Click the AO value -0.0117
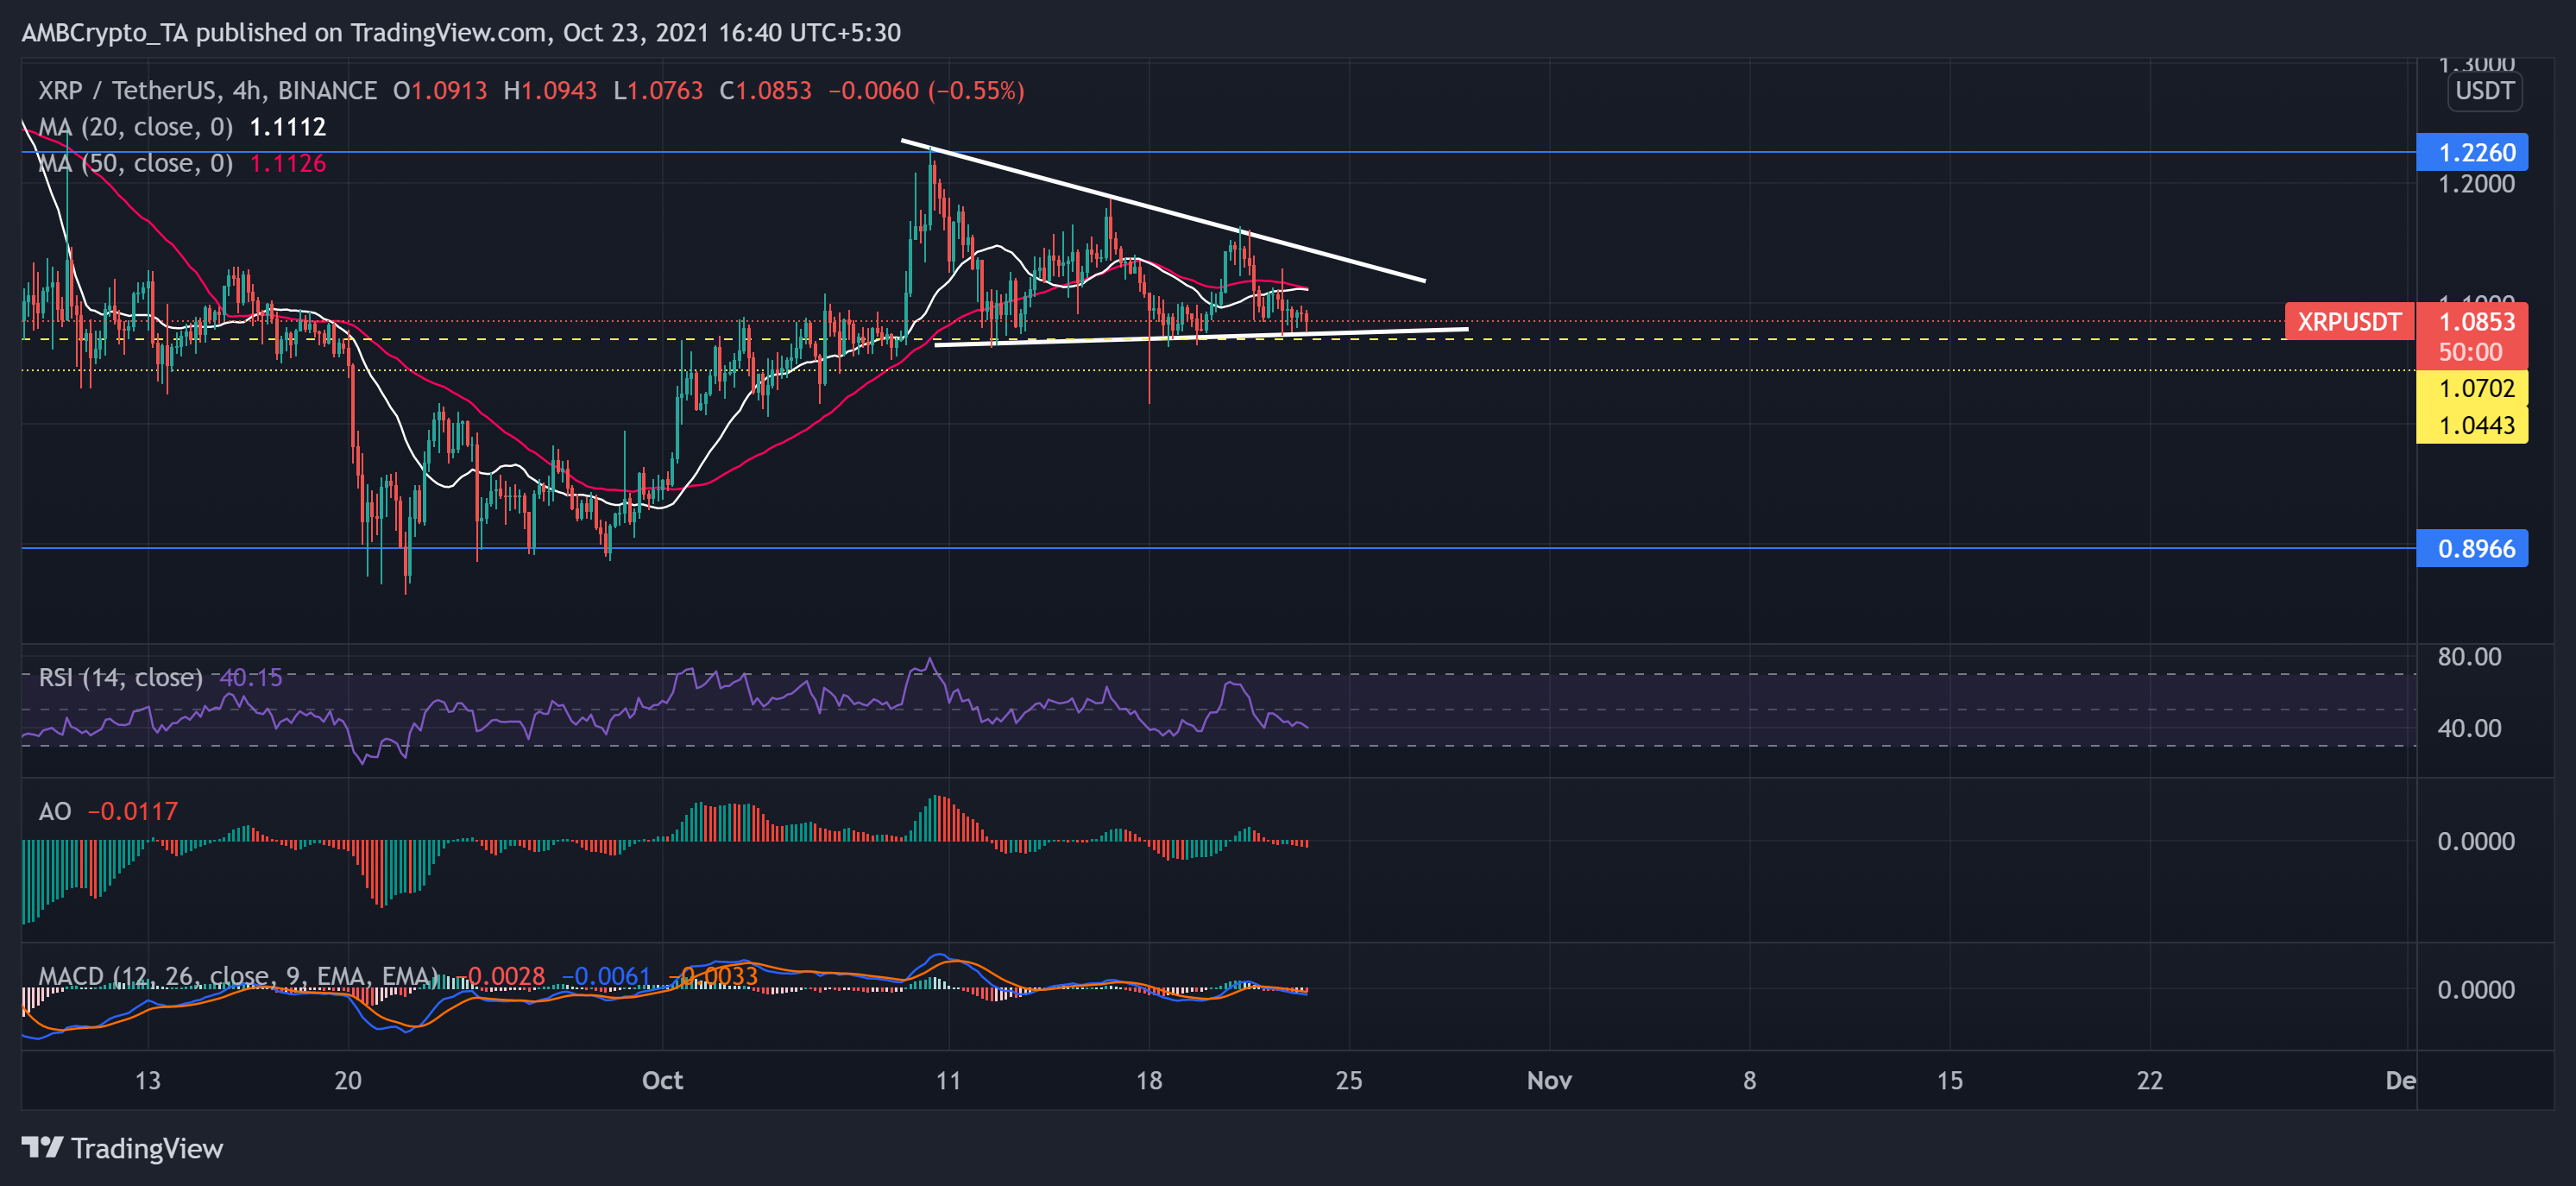The image size is (2576, 1186). 133,811
